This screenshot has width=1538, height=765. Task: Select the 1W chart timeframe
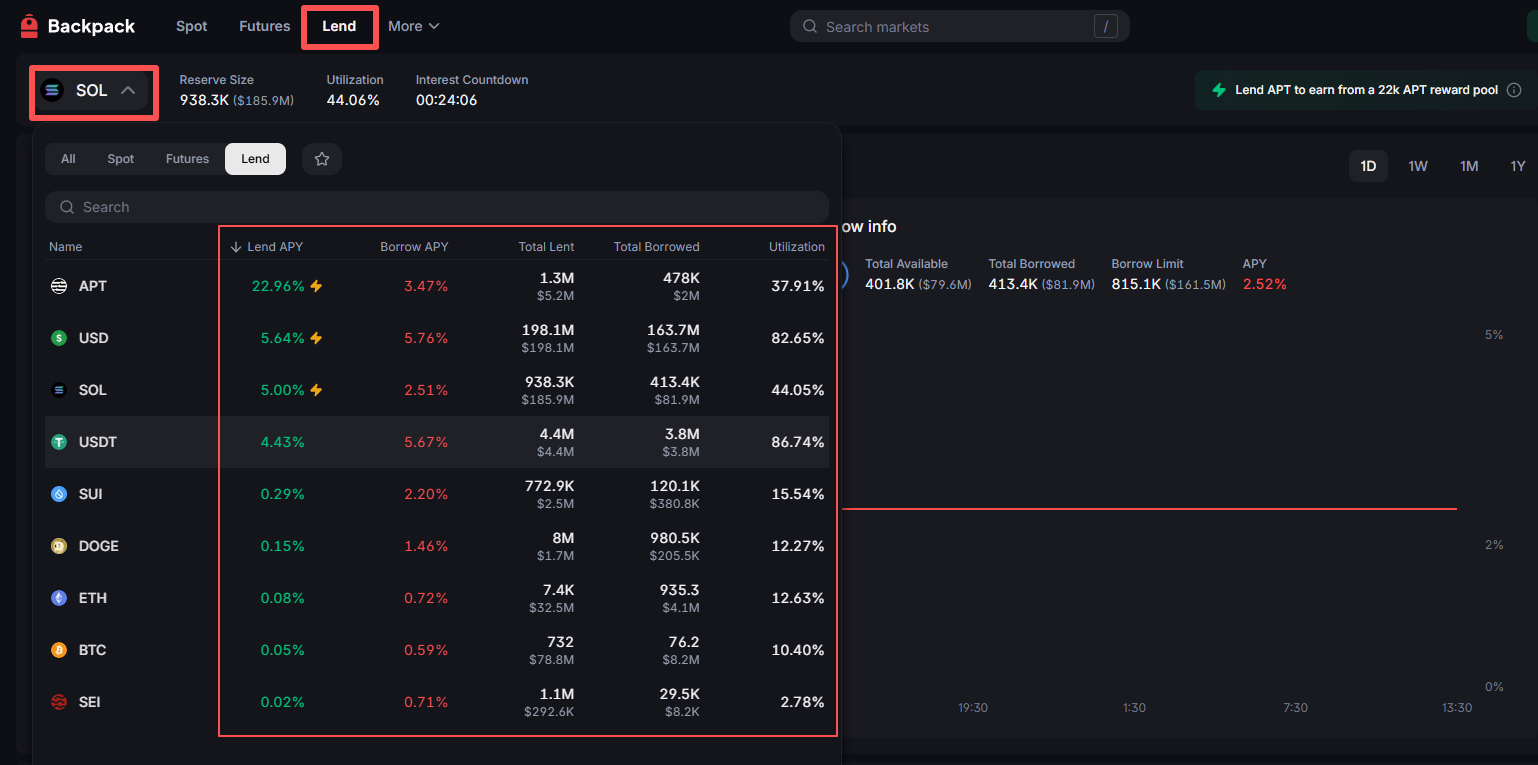click(1418, 166)
